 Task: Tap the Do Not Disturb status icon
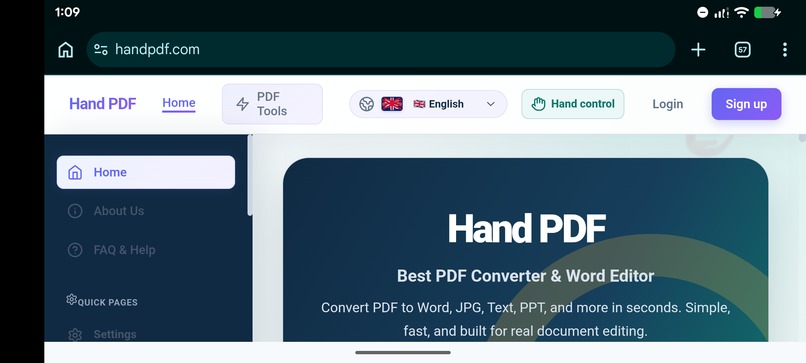coord(702,12)
